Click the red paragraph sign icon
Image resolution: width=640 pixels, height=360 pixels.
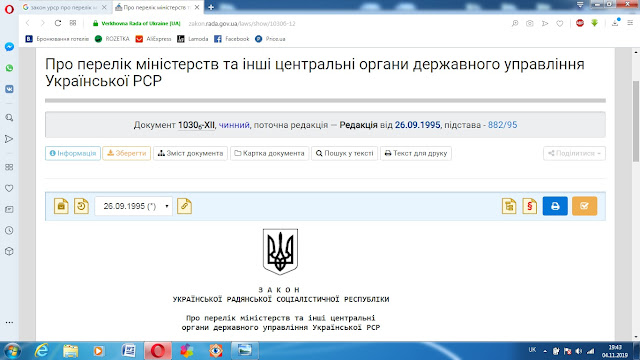tap(529, 206)
